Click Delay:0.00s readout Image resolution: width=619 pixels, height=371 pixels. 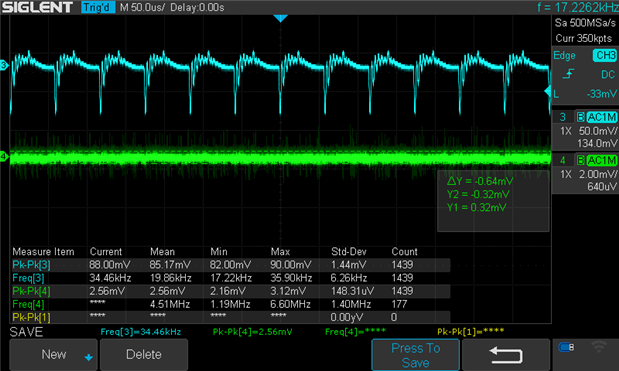tap(197, 7)
